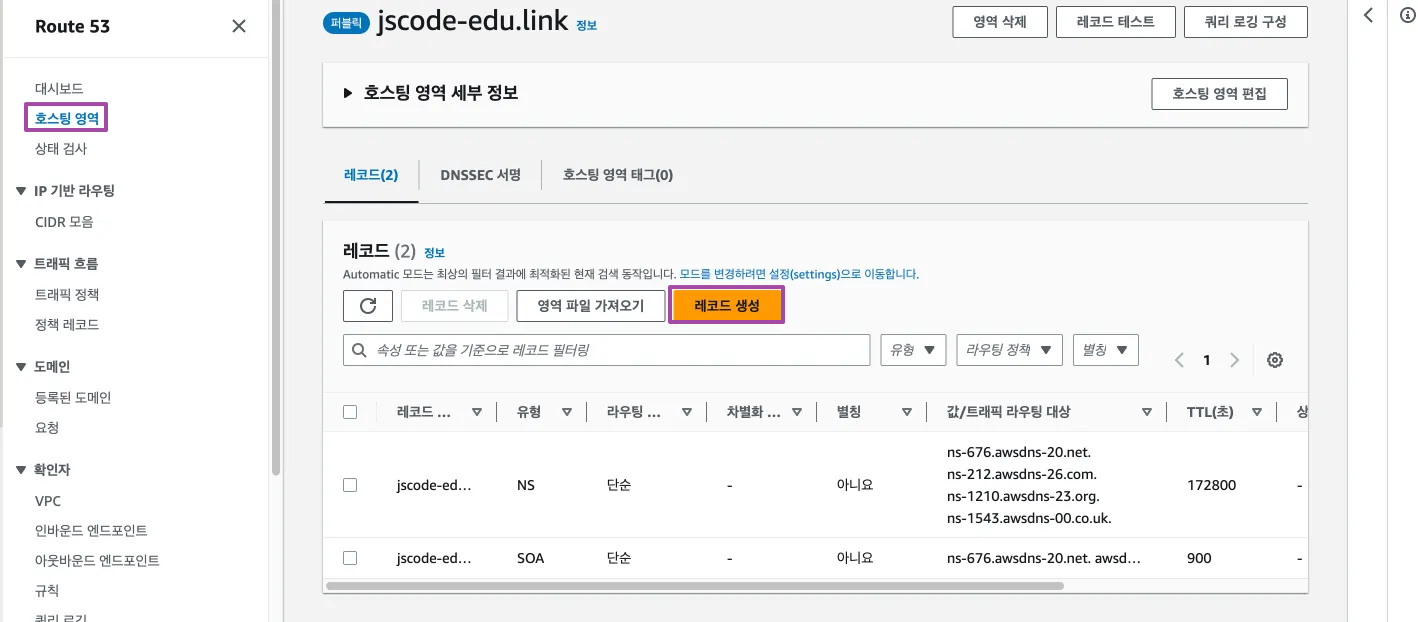Open 요청 in the sidebar
Image resolution: width=1418 pixels, height=622 pixels.
click(47, 427)
